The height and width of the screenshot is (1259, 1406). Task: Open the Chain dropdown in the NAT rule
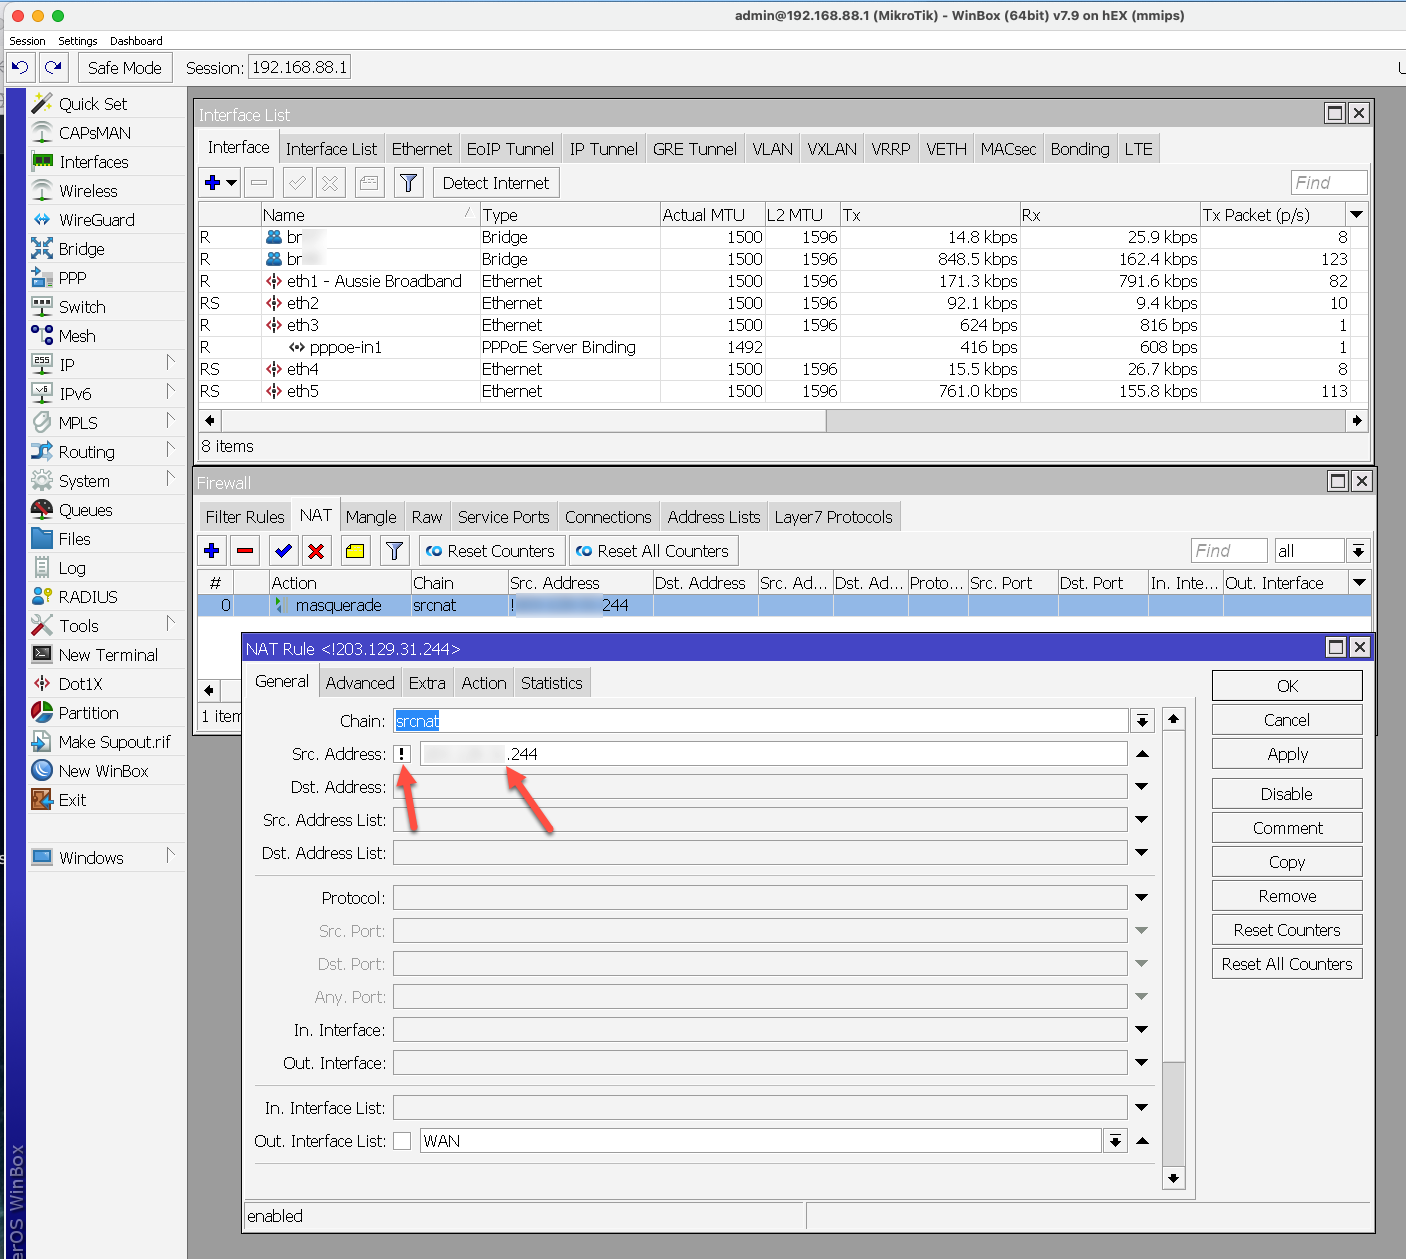(1141, 720)
